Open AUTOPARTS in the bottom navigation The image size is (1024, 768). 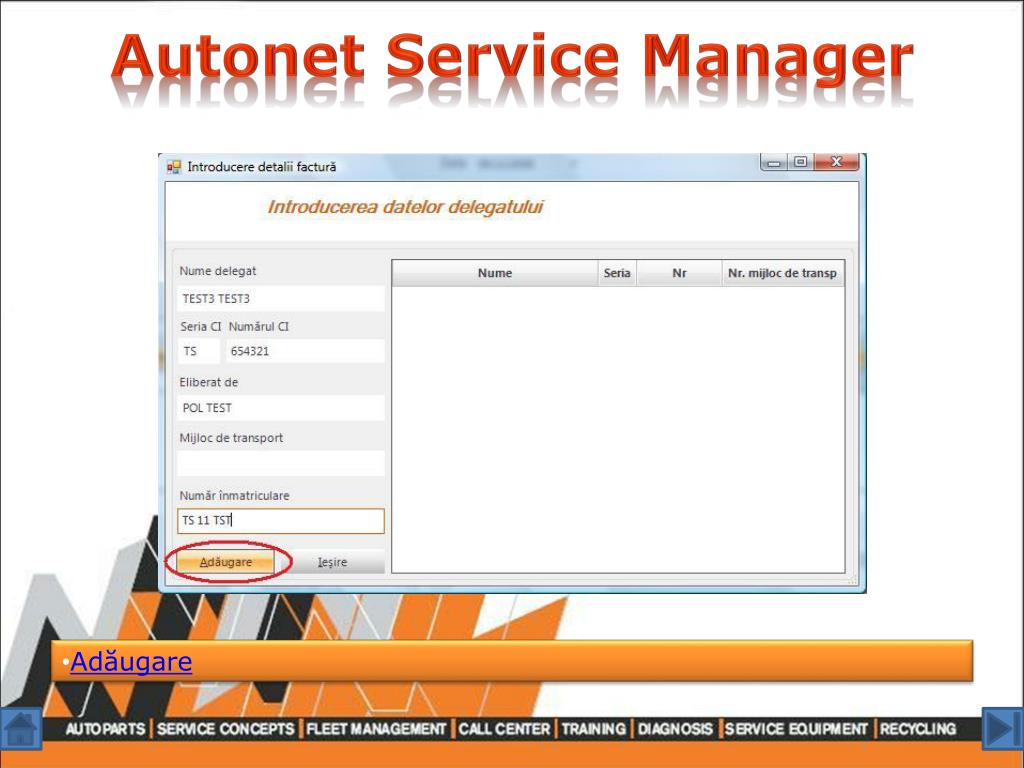point(105,729)
